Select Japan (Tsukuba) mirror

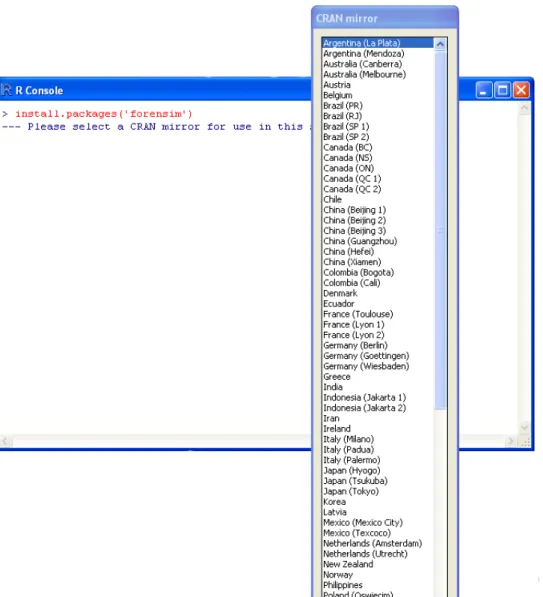[378, 481]
